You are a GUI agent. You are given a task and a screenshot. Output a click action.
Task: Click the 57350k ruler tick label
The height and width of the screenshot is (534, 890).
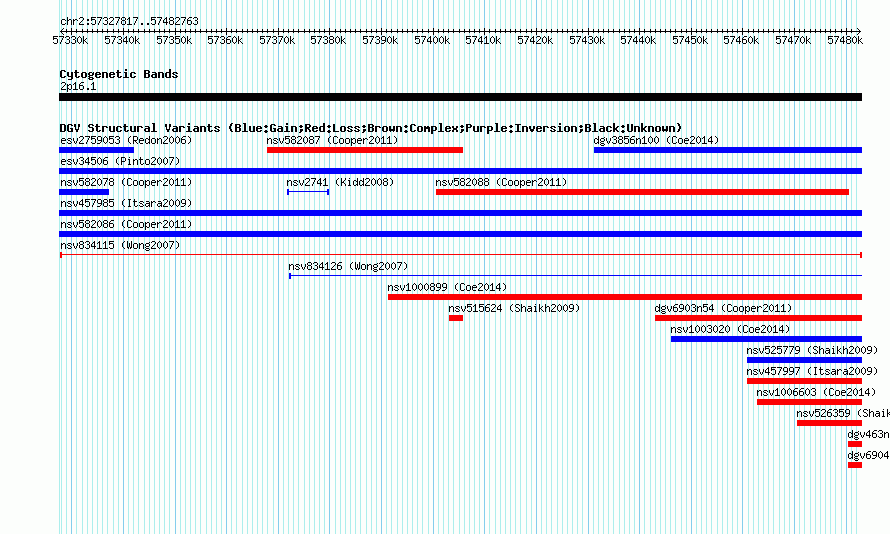[x=174, y=40]
